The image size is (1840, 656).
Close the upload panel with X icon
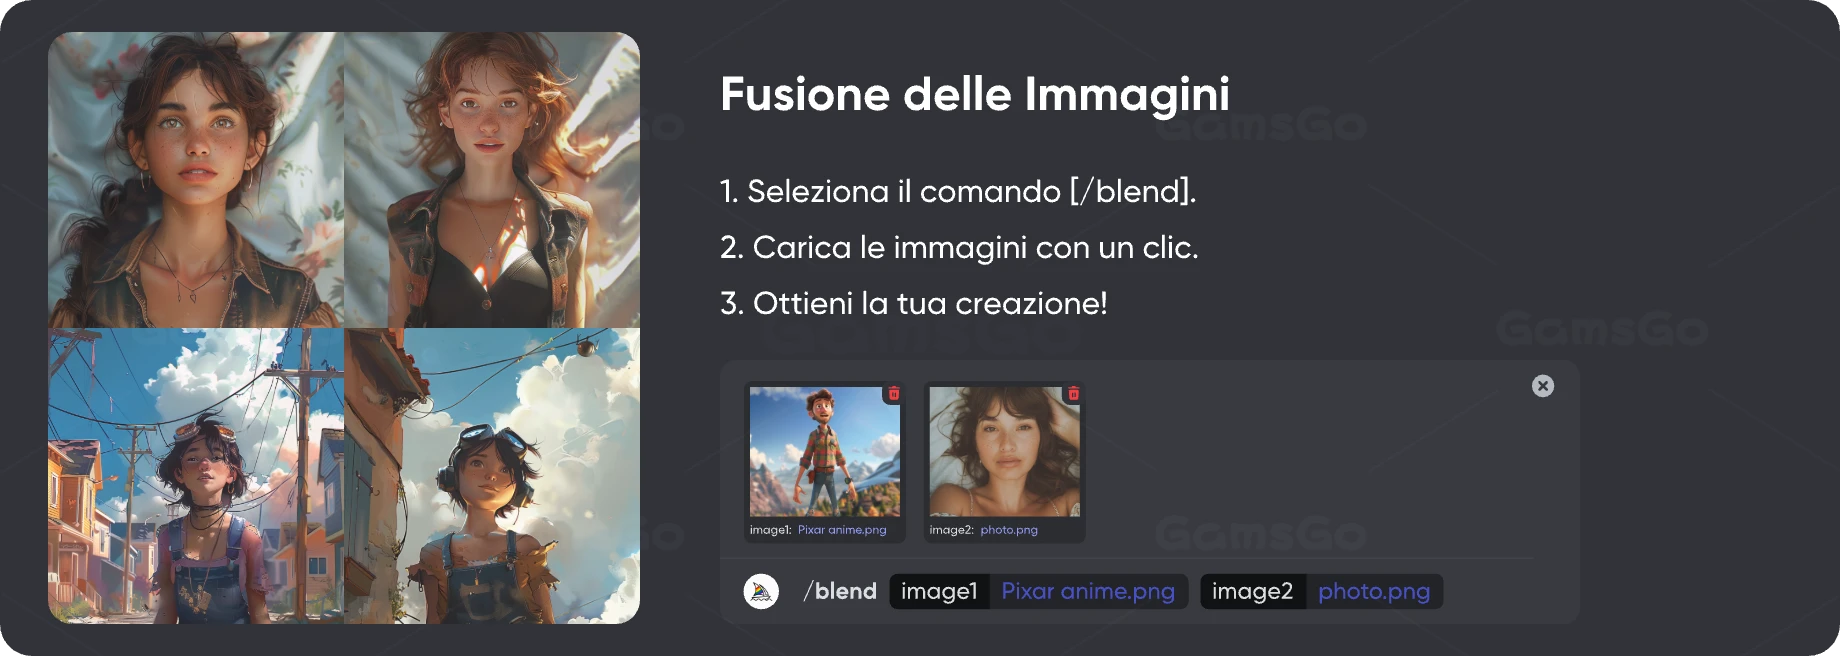tap(1543, 386)
